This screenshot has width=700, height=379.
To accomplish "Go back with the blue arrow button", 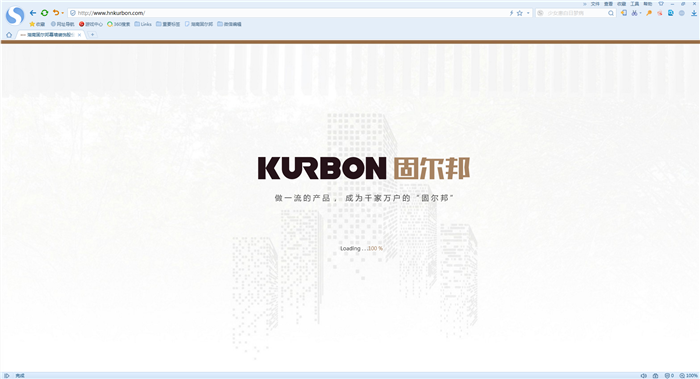I will [x=33, y=13].
